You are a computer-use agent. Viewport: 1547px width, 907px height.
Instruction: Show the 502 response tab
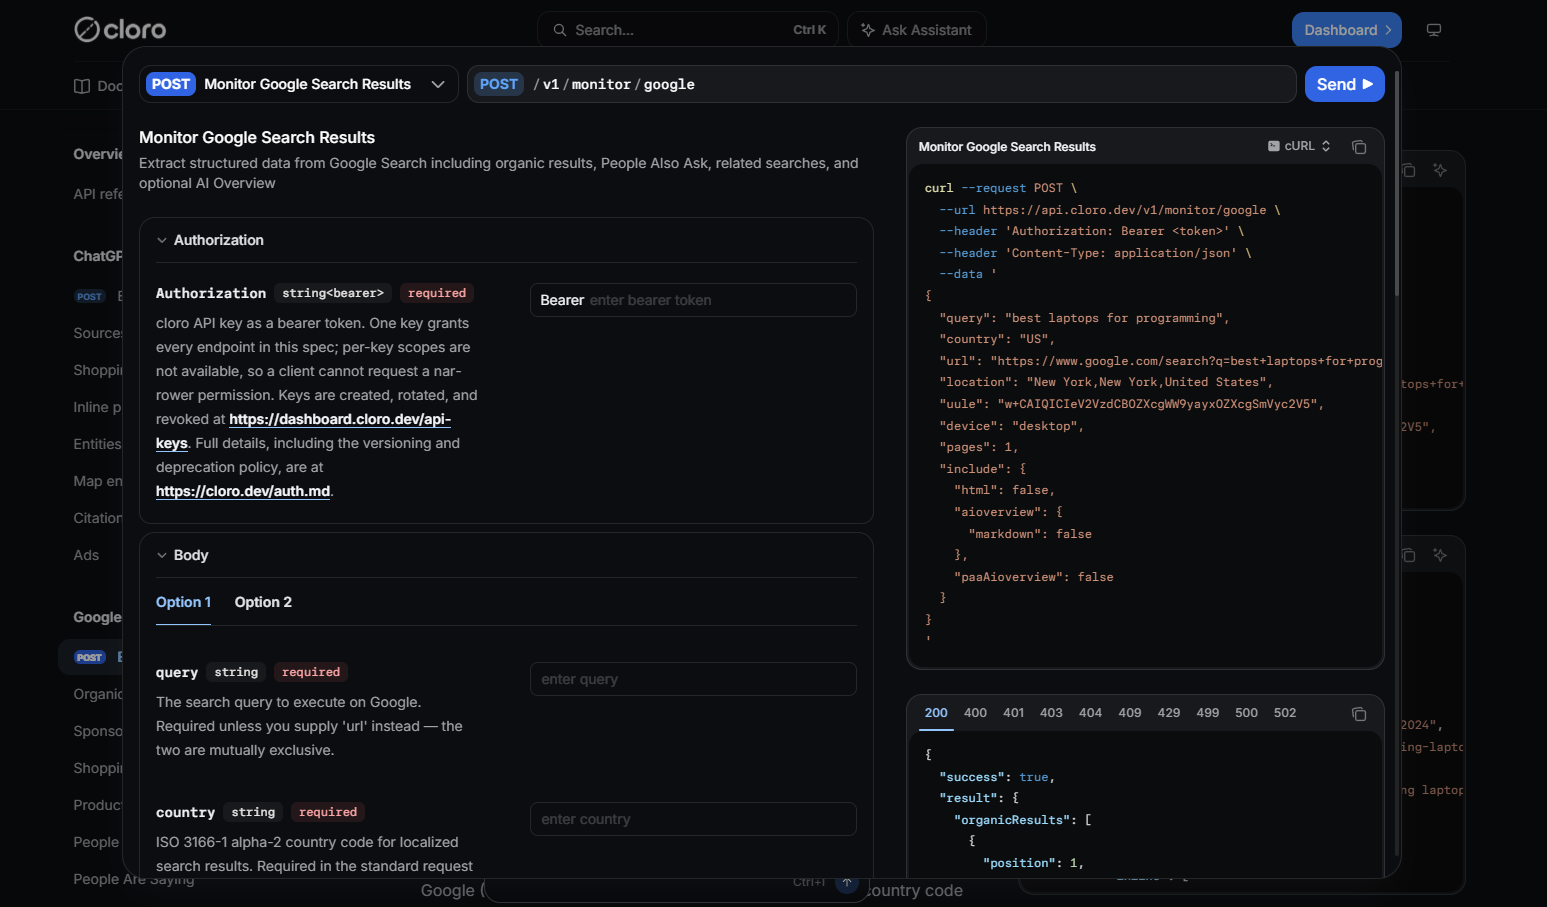(x=1285, y=713)
